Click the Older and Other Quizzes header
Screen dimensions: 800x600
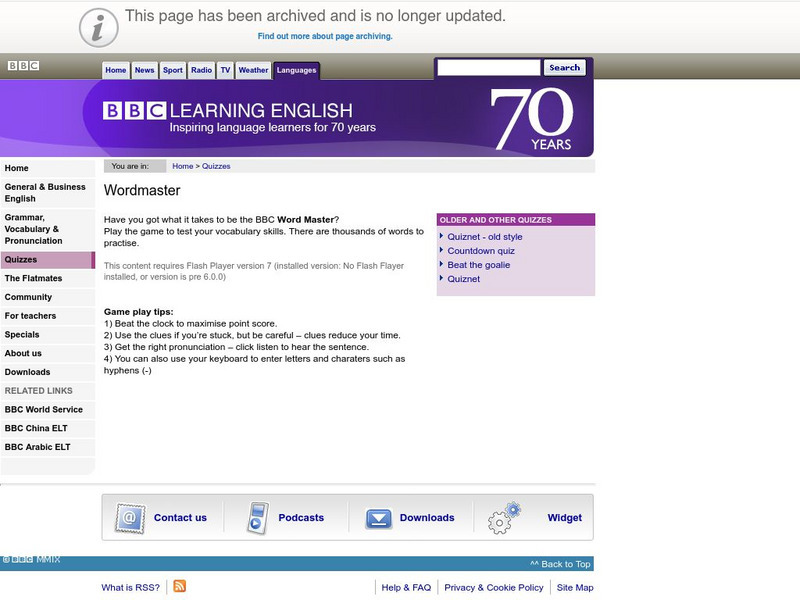point(516,220)
